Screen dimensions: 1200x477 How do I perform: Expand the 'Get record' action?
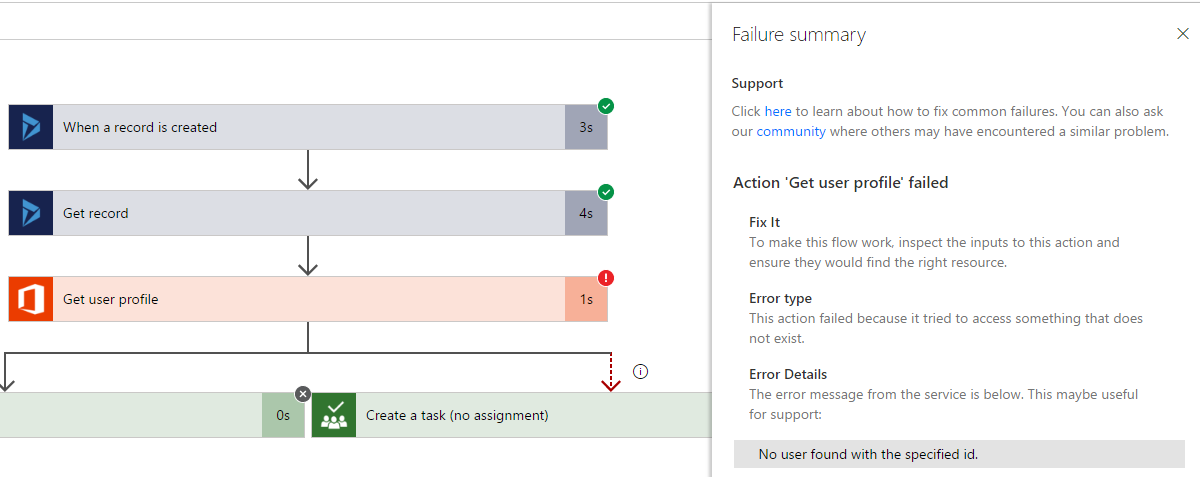tap(300, 213)
